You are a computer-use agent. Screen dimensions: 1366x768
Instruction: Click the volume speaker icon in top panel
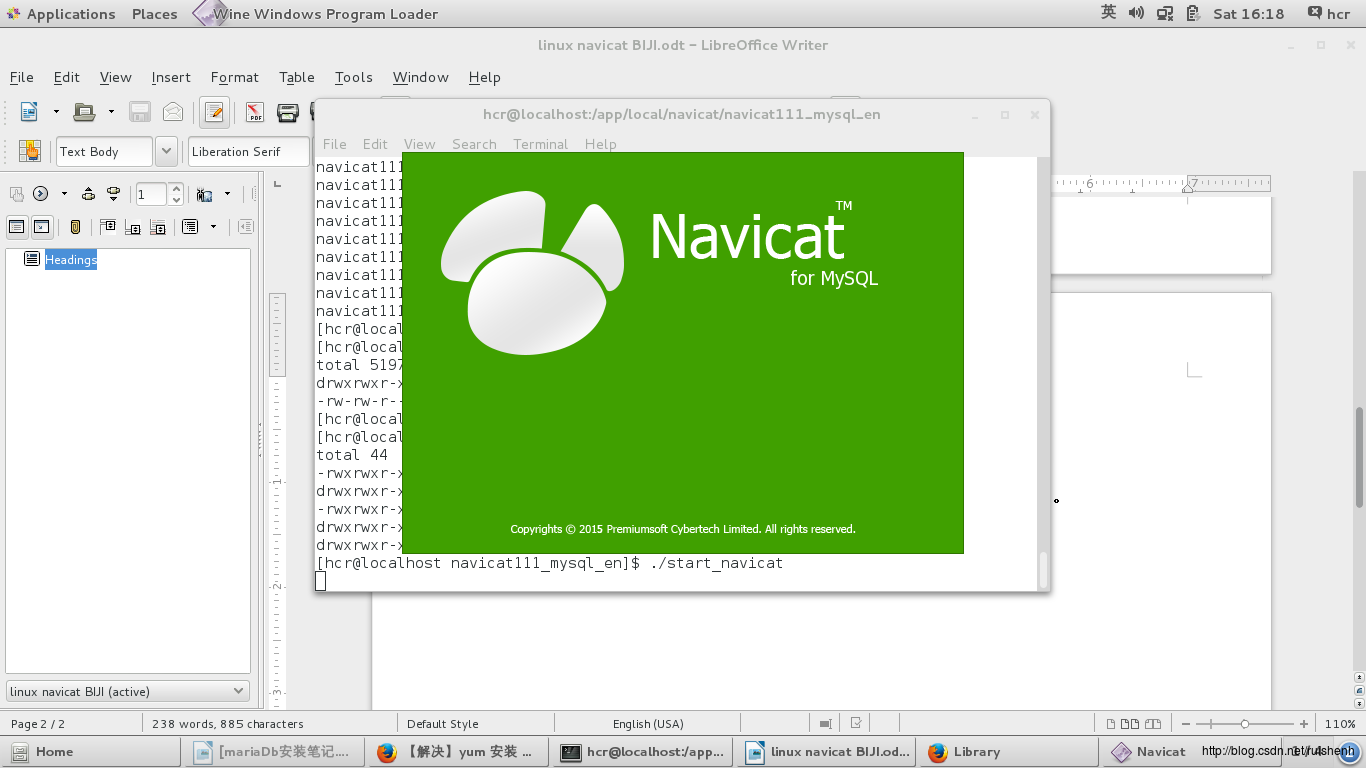point(1137,13)
